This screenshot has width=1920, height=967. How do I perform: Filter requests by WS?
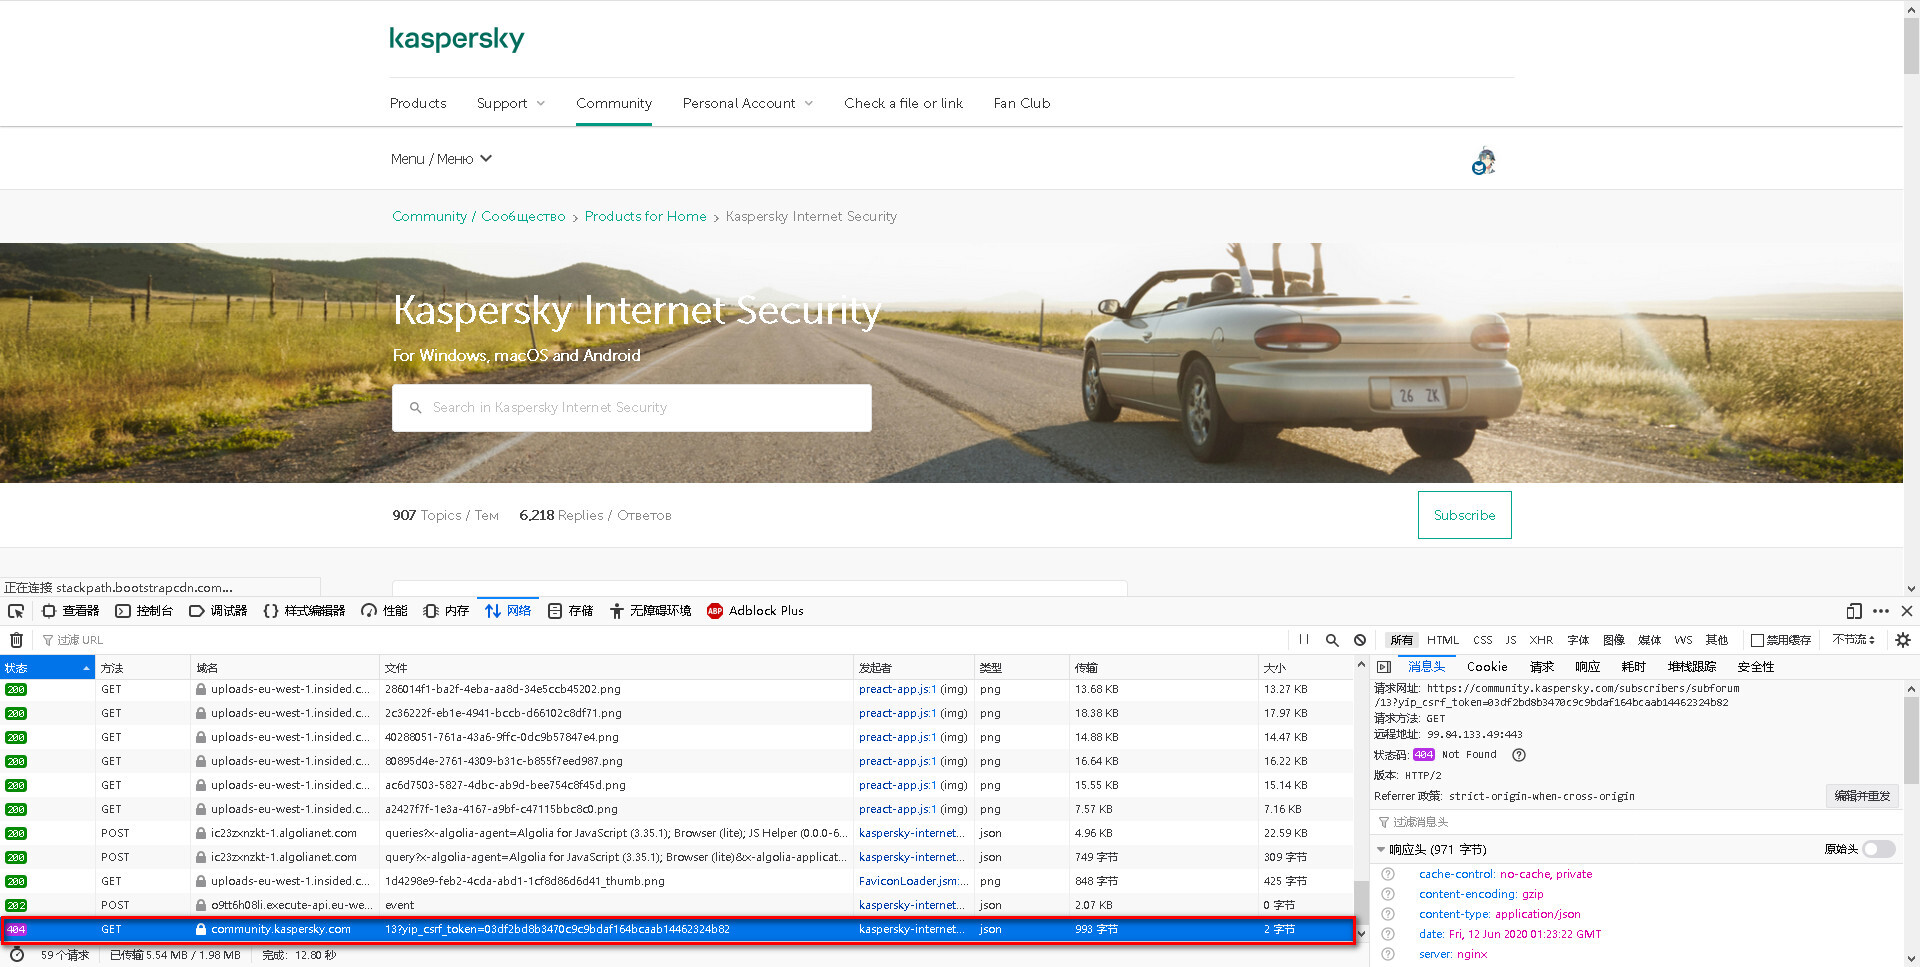[1684, 640]
